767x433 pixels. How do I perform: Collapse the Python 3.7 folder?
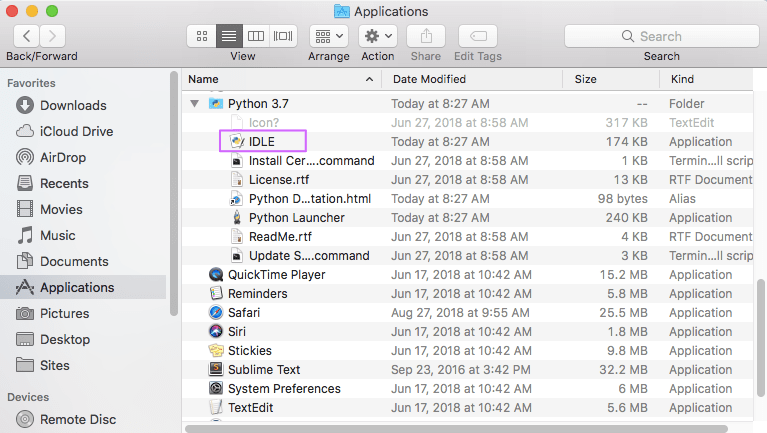click(194, 104)
